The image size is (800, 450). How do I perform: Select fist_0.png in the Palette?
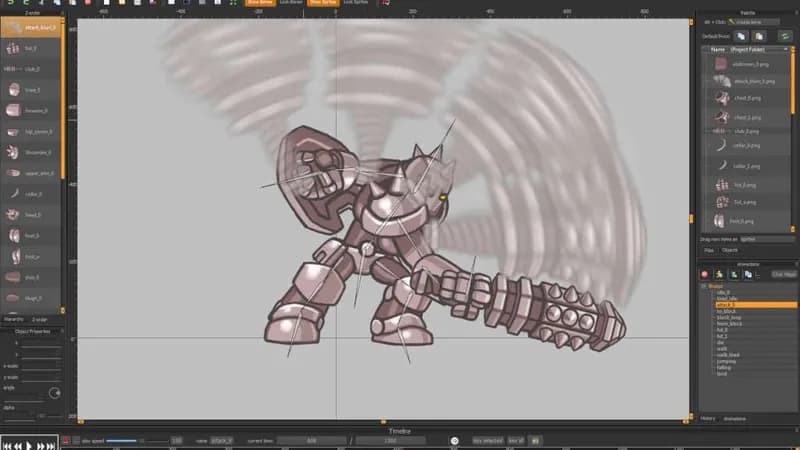coord(747,185)
